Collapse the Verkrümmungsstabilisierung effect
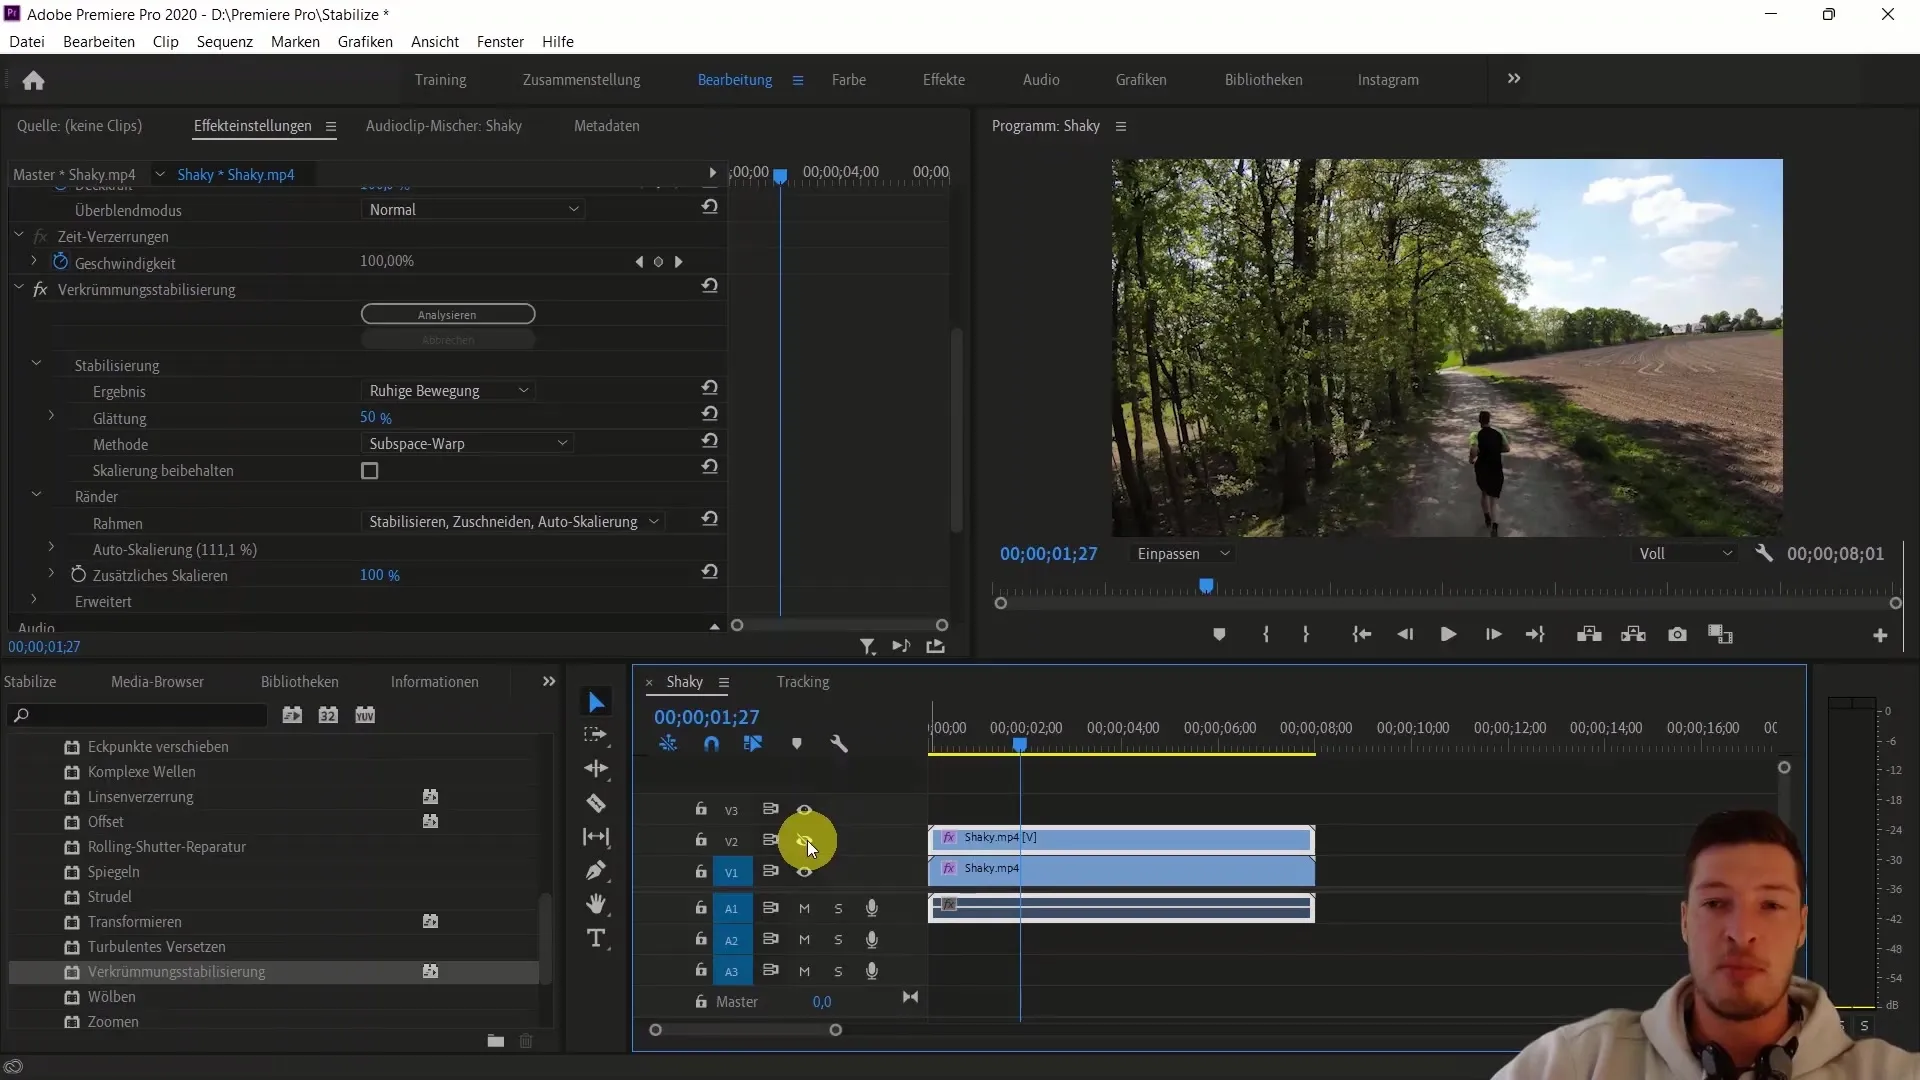1920x1080 pixels. pyautogui.click(x=18, y=289)
